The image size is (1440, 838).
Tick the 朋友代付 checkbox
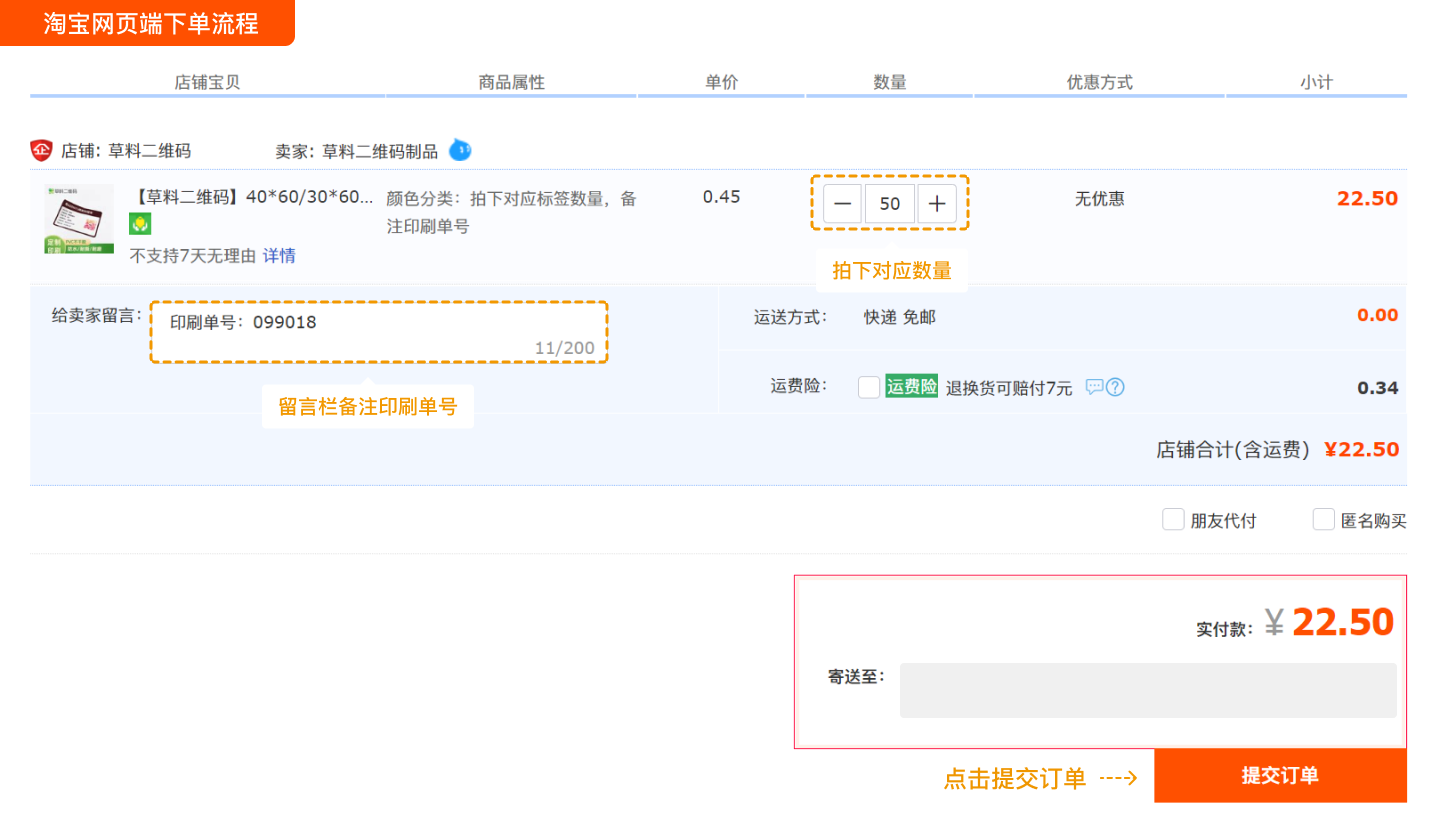1173,520
